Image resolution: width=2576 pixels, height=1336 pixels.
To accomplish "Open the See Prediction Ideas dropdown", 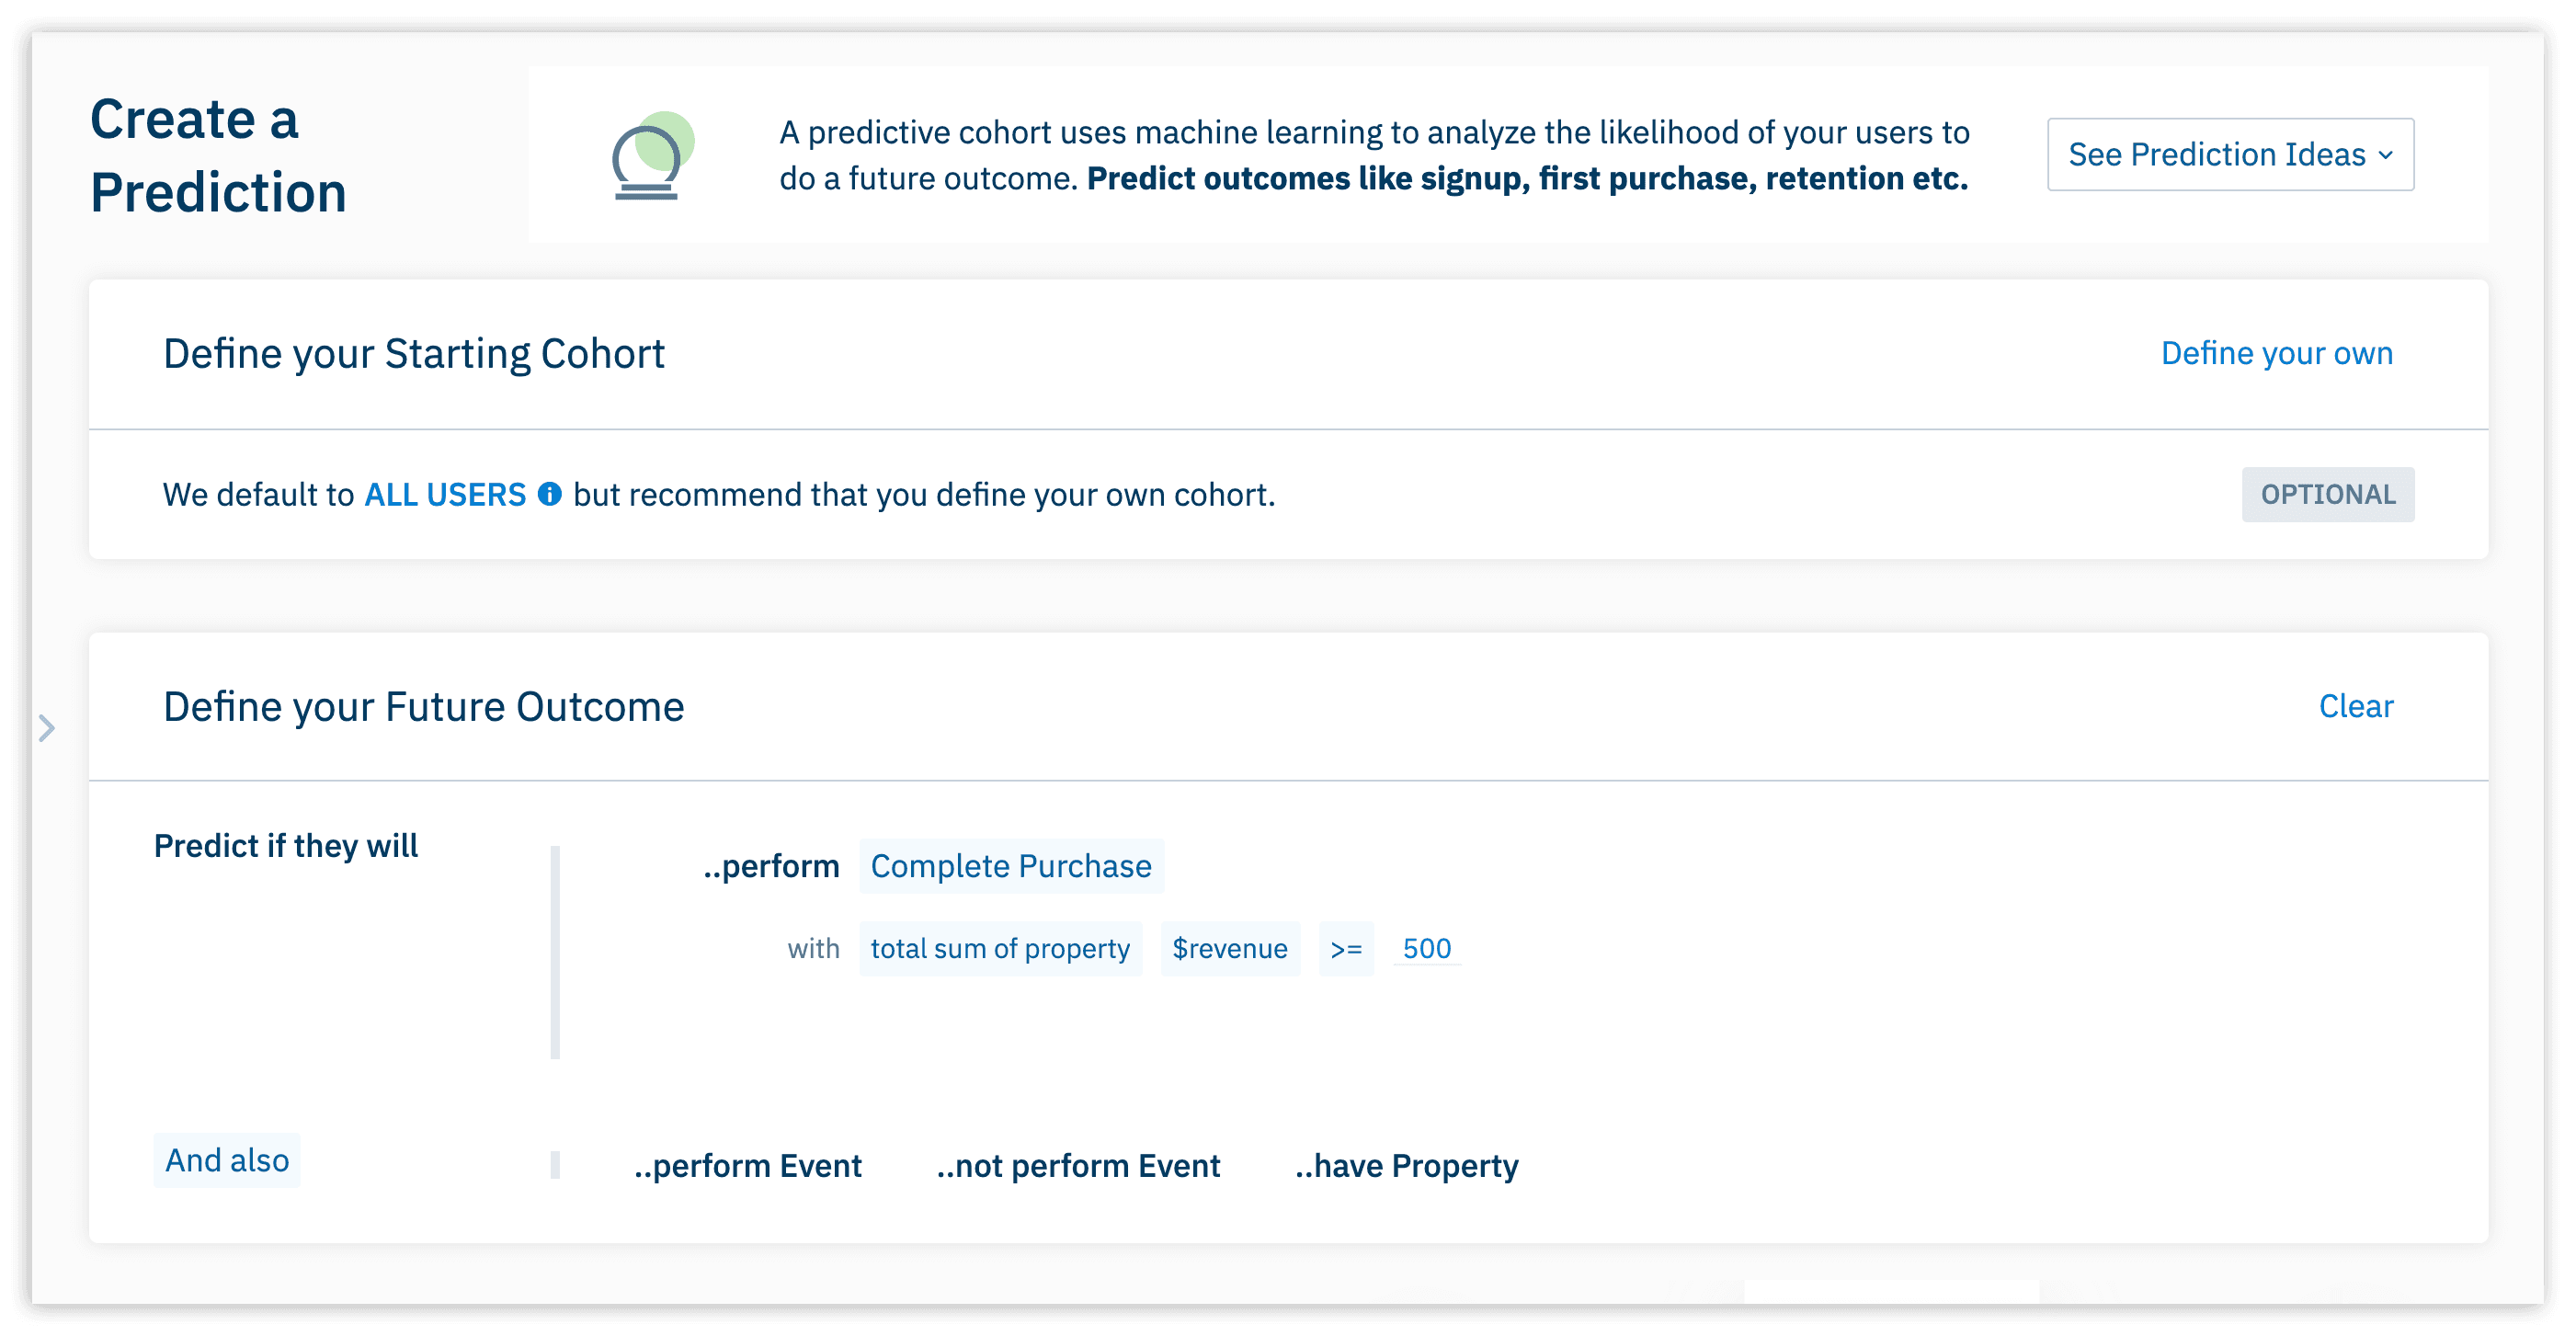I will point(2230,154).
